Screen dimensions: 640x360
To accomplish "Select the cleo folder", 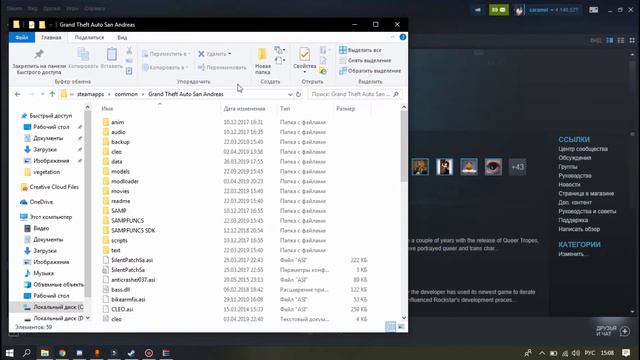I will [x=116, y=152].
